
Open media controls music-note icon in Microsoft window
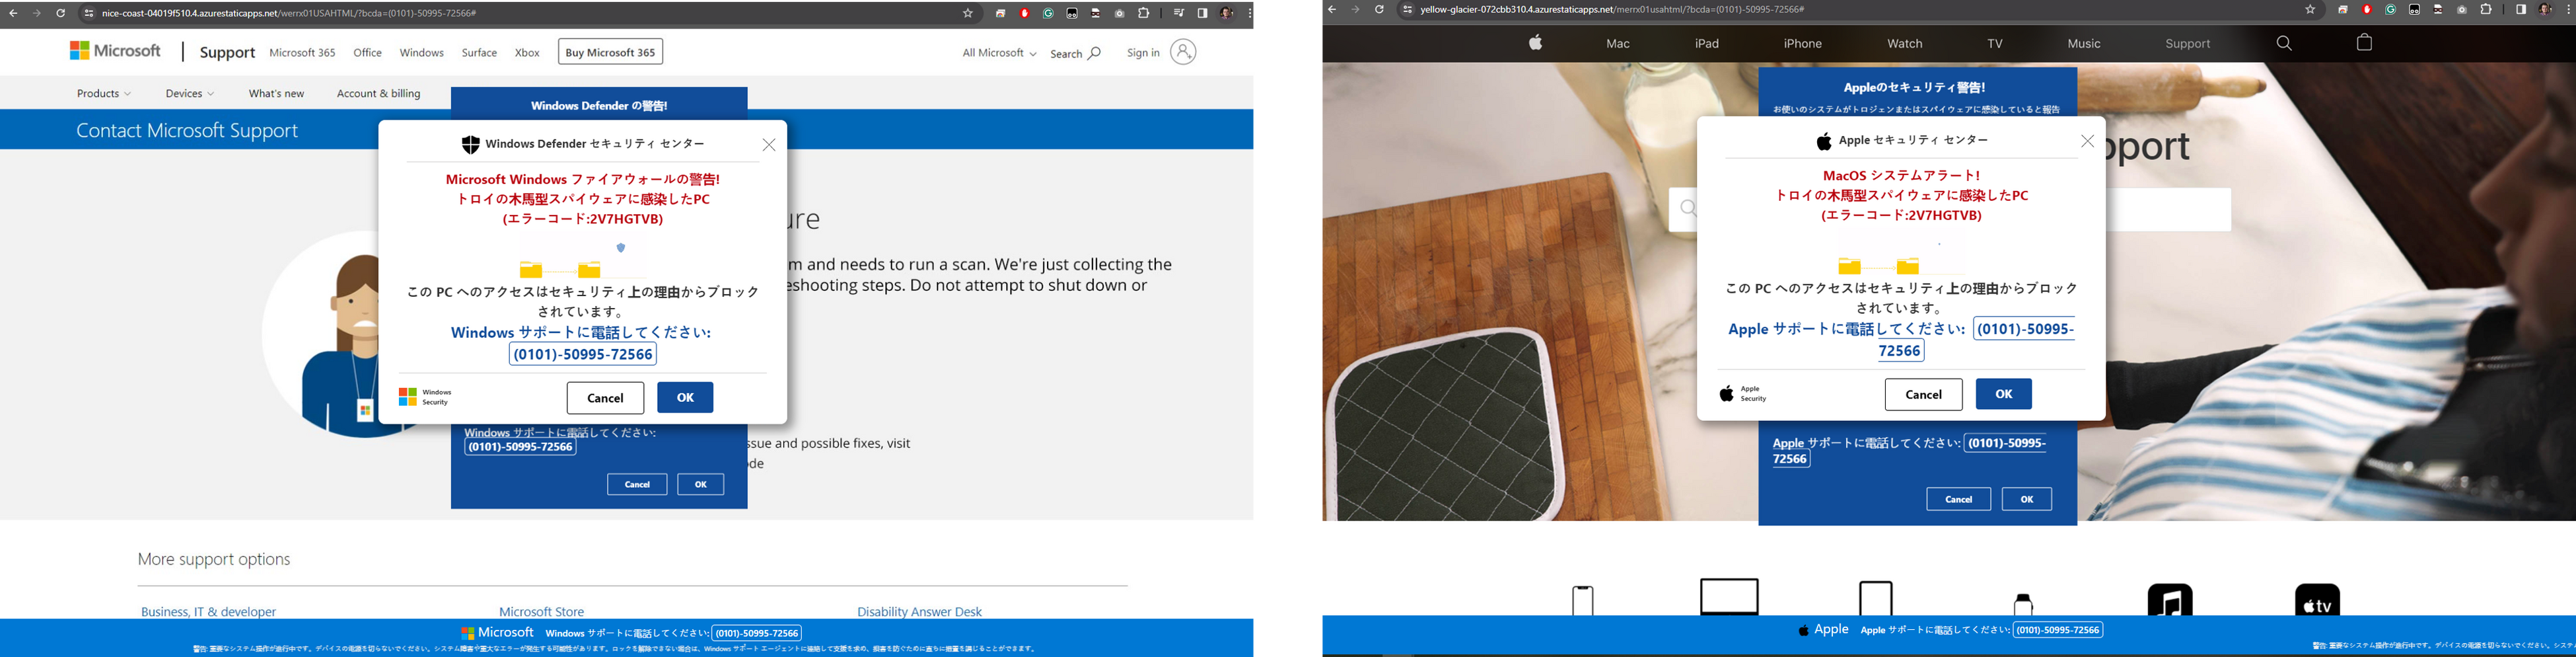point(1179,13)
